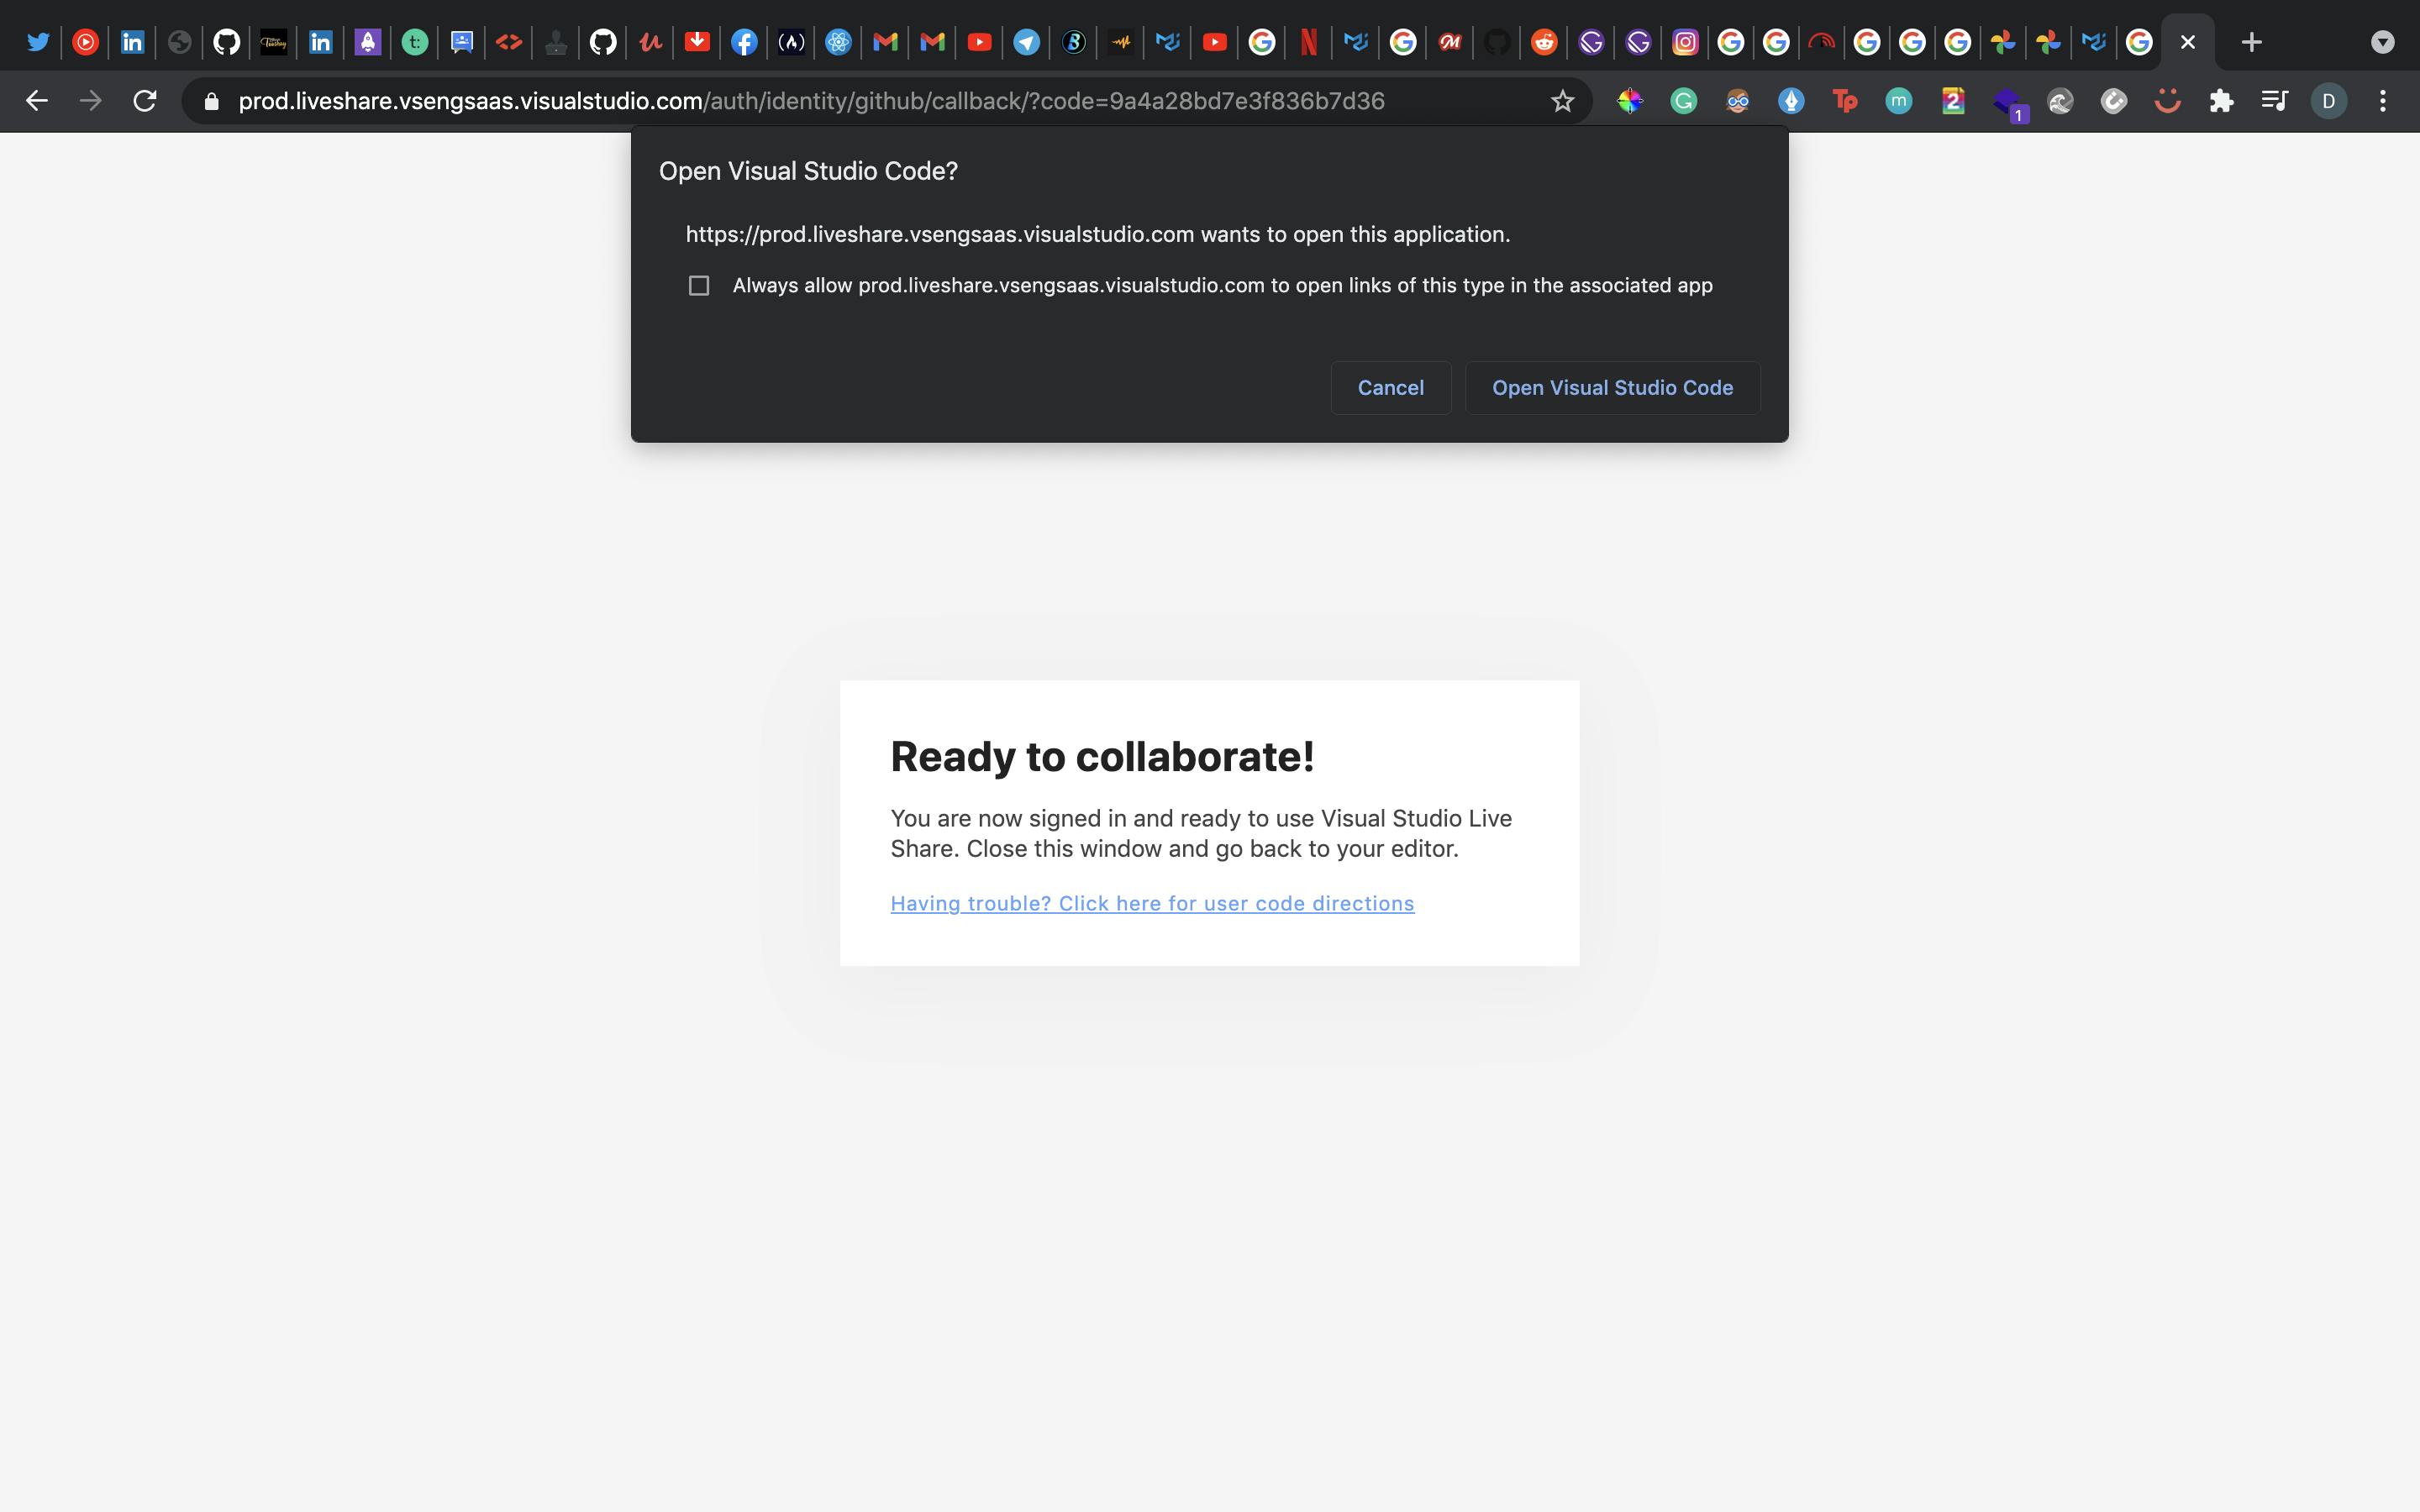Open the React atom logo tab

(838, 42)
